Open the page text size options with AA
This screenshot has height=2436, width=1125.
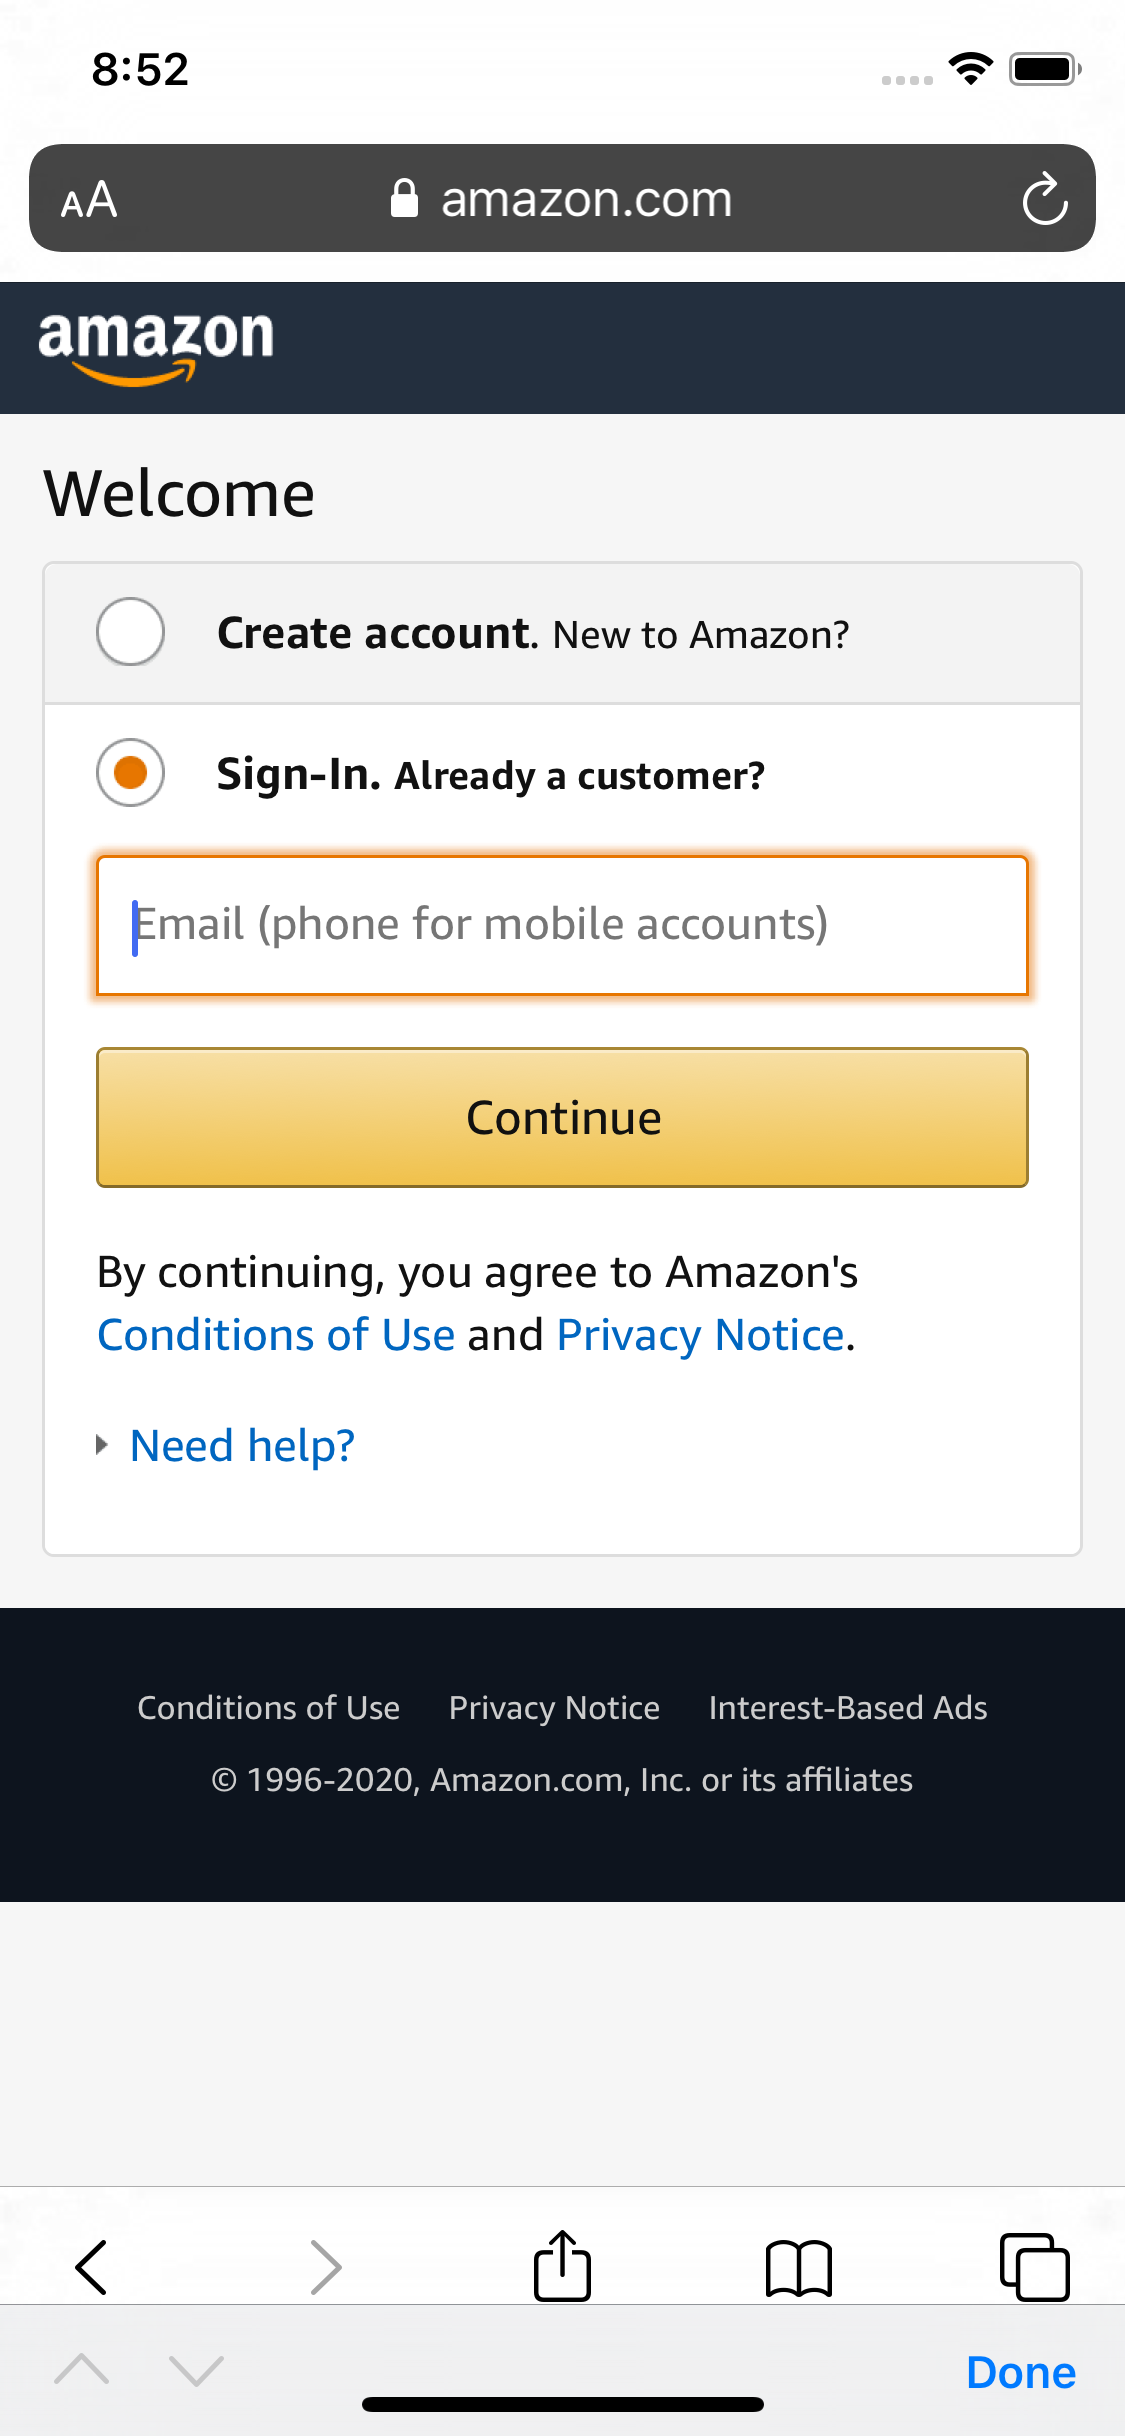88,198
